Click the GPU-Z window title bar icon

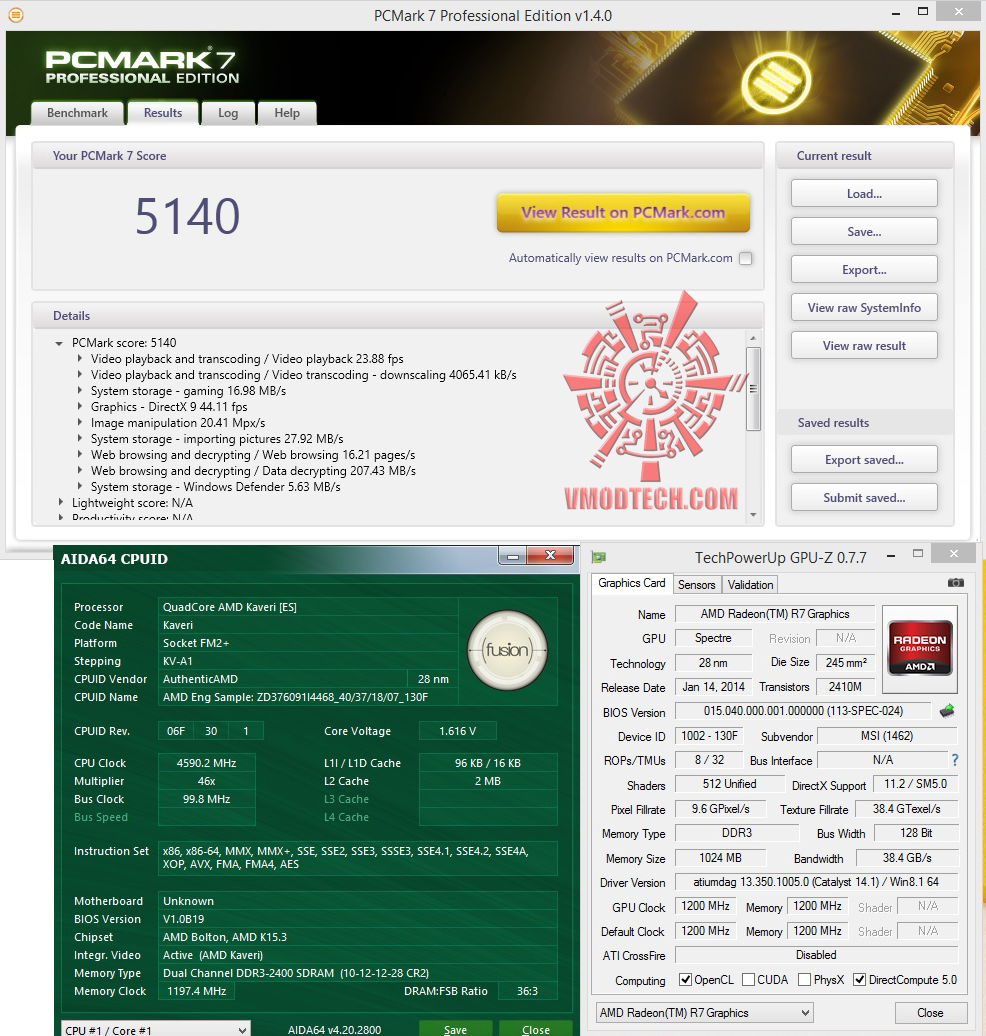pos(599,558)
